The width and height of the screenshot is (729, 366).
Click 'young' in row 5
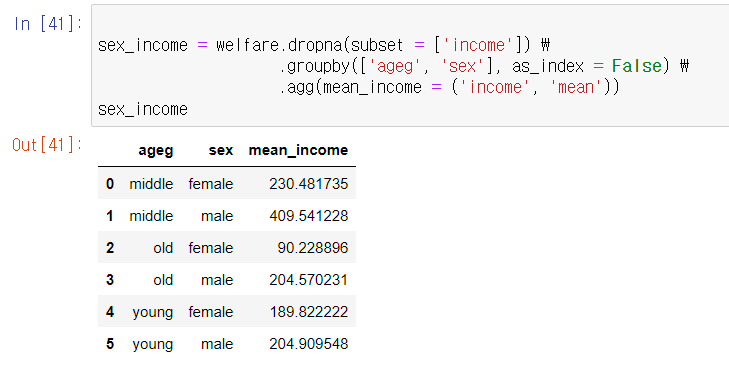(x=153, y=345)
